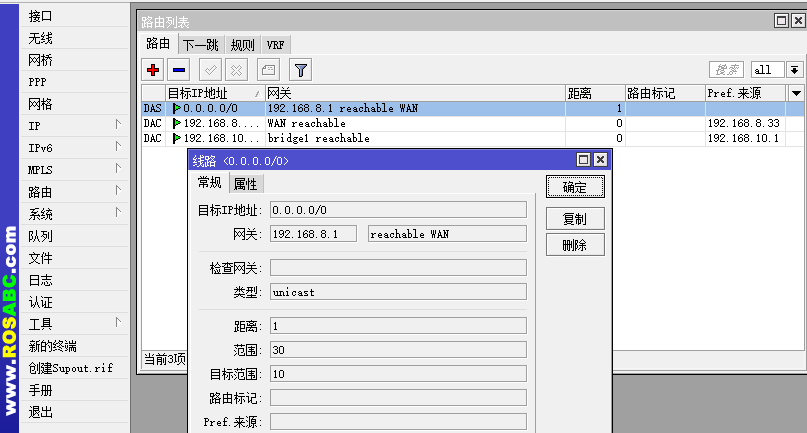Screen dimensions: 807x433
Task: Click the 类型 field showing unicast
Action: [x=398, y=292]
